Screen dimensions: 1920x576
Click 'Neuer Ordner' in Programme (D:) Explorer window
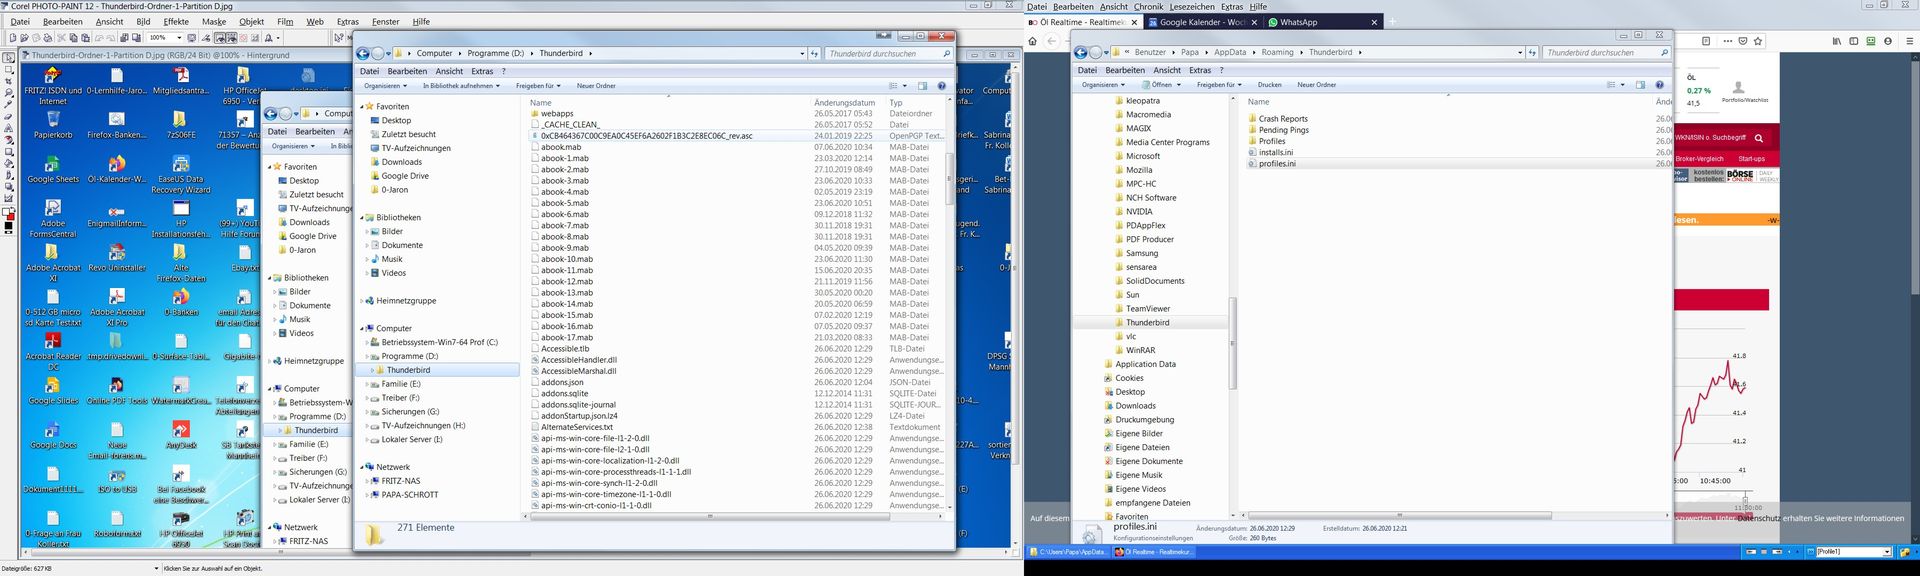click(596, 86)
